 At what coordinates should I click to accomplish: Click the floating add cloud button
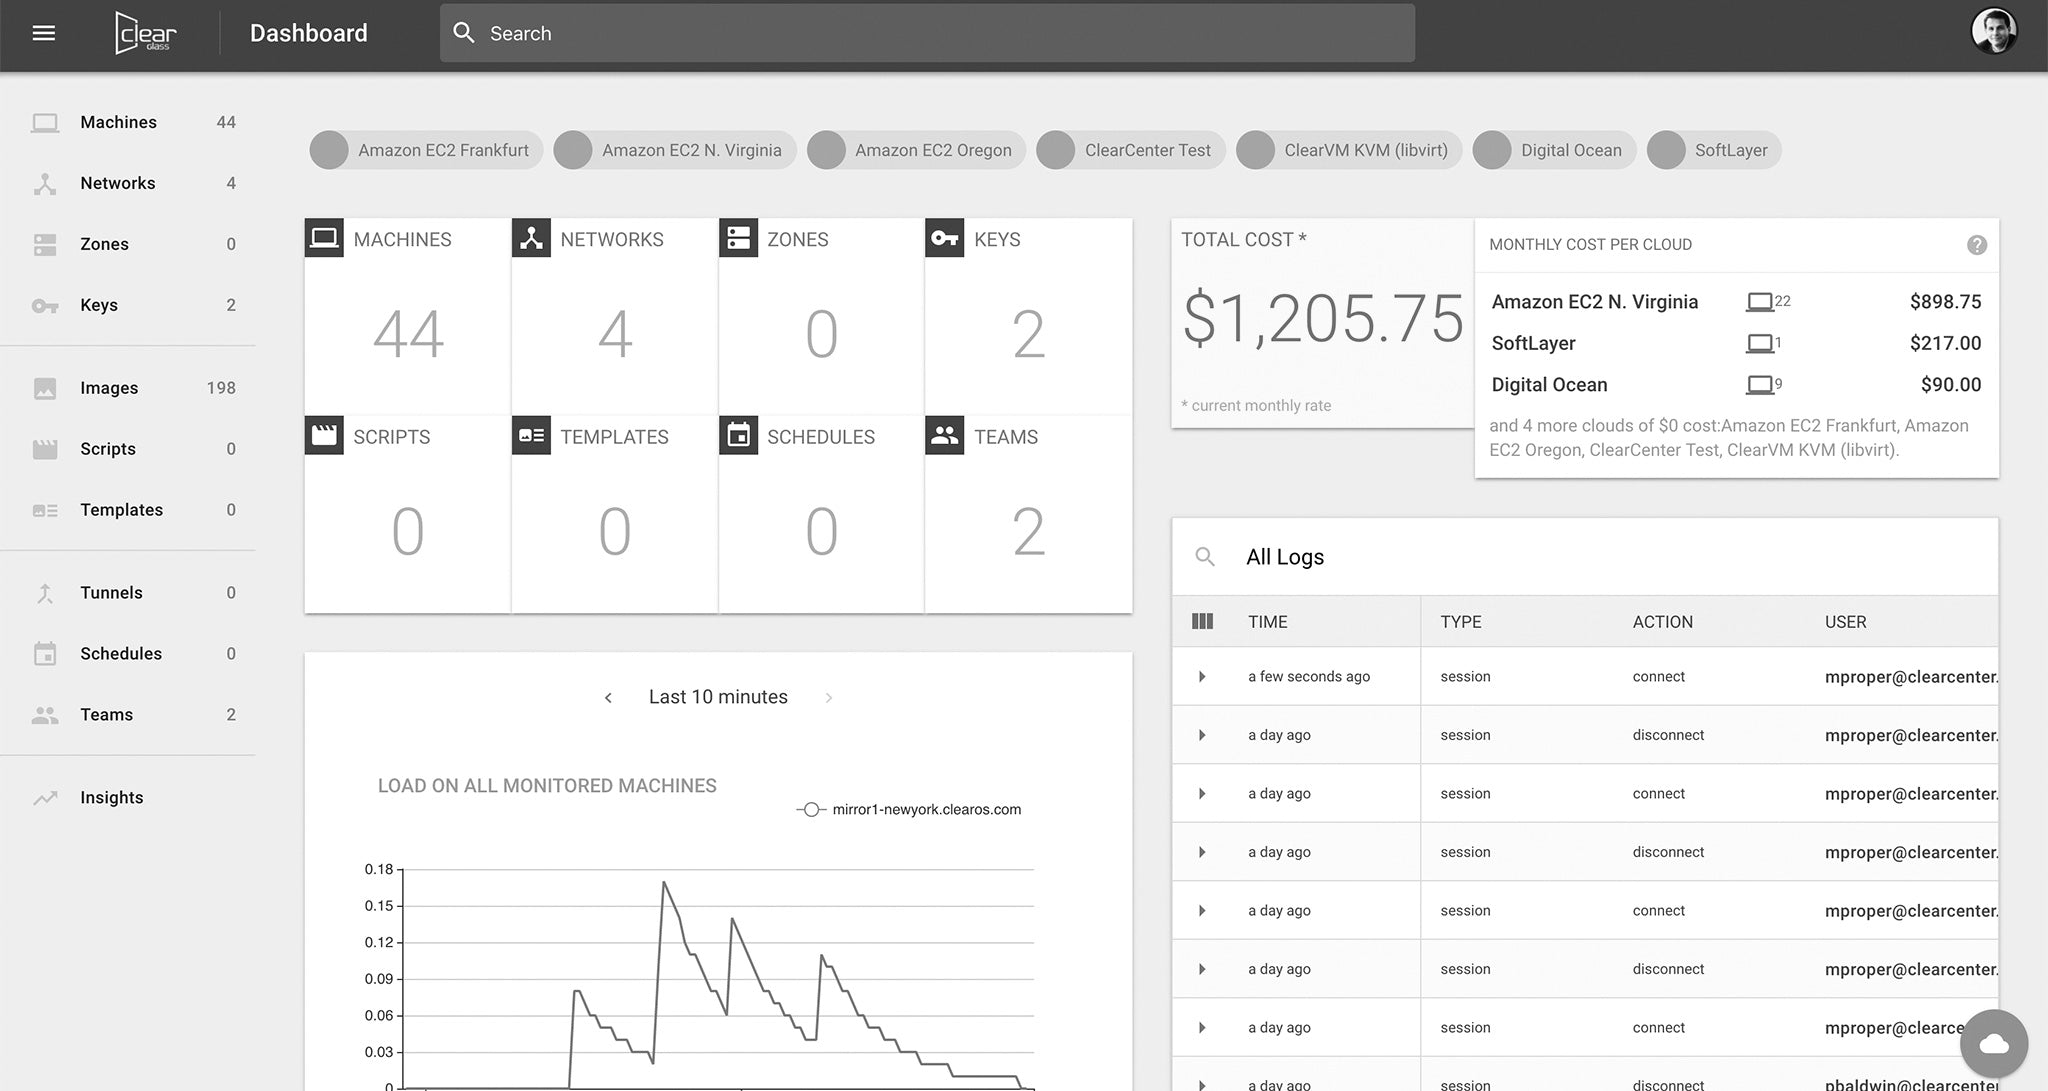click(x=1994, y=1044)
